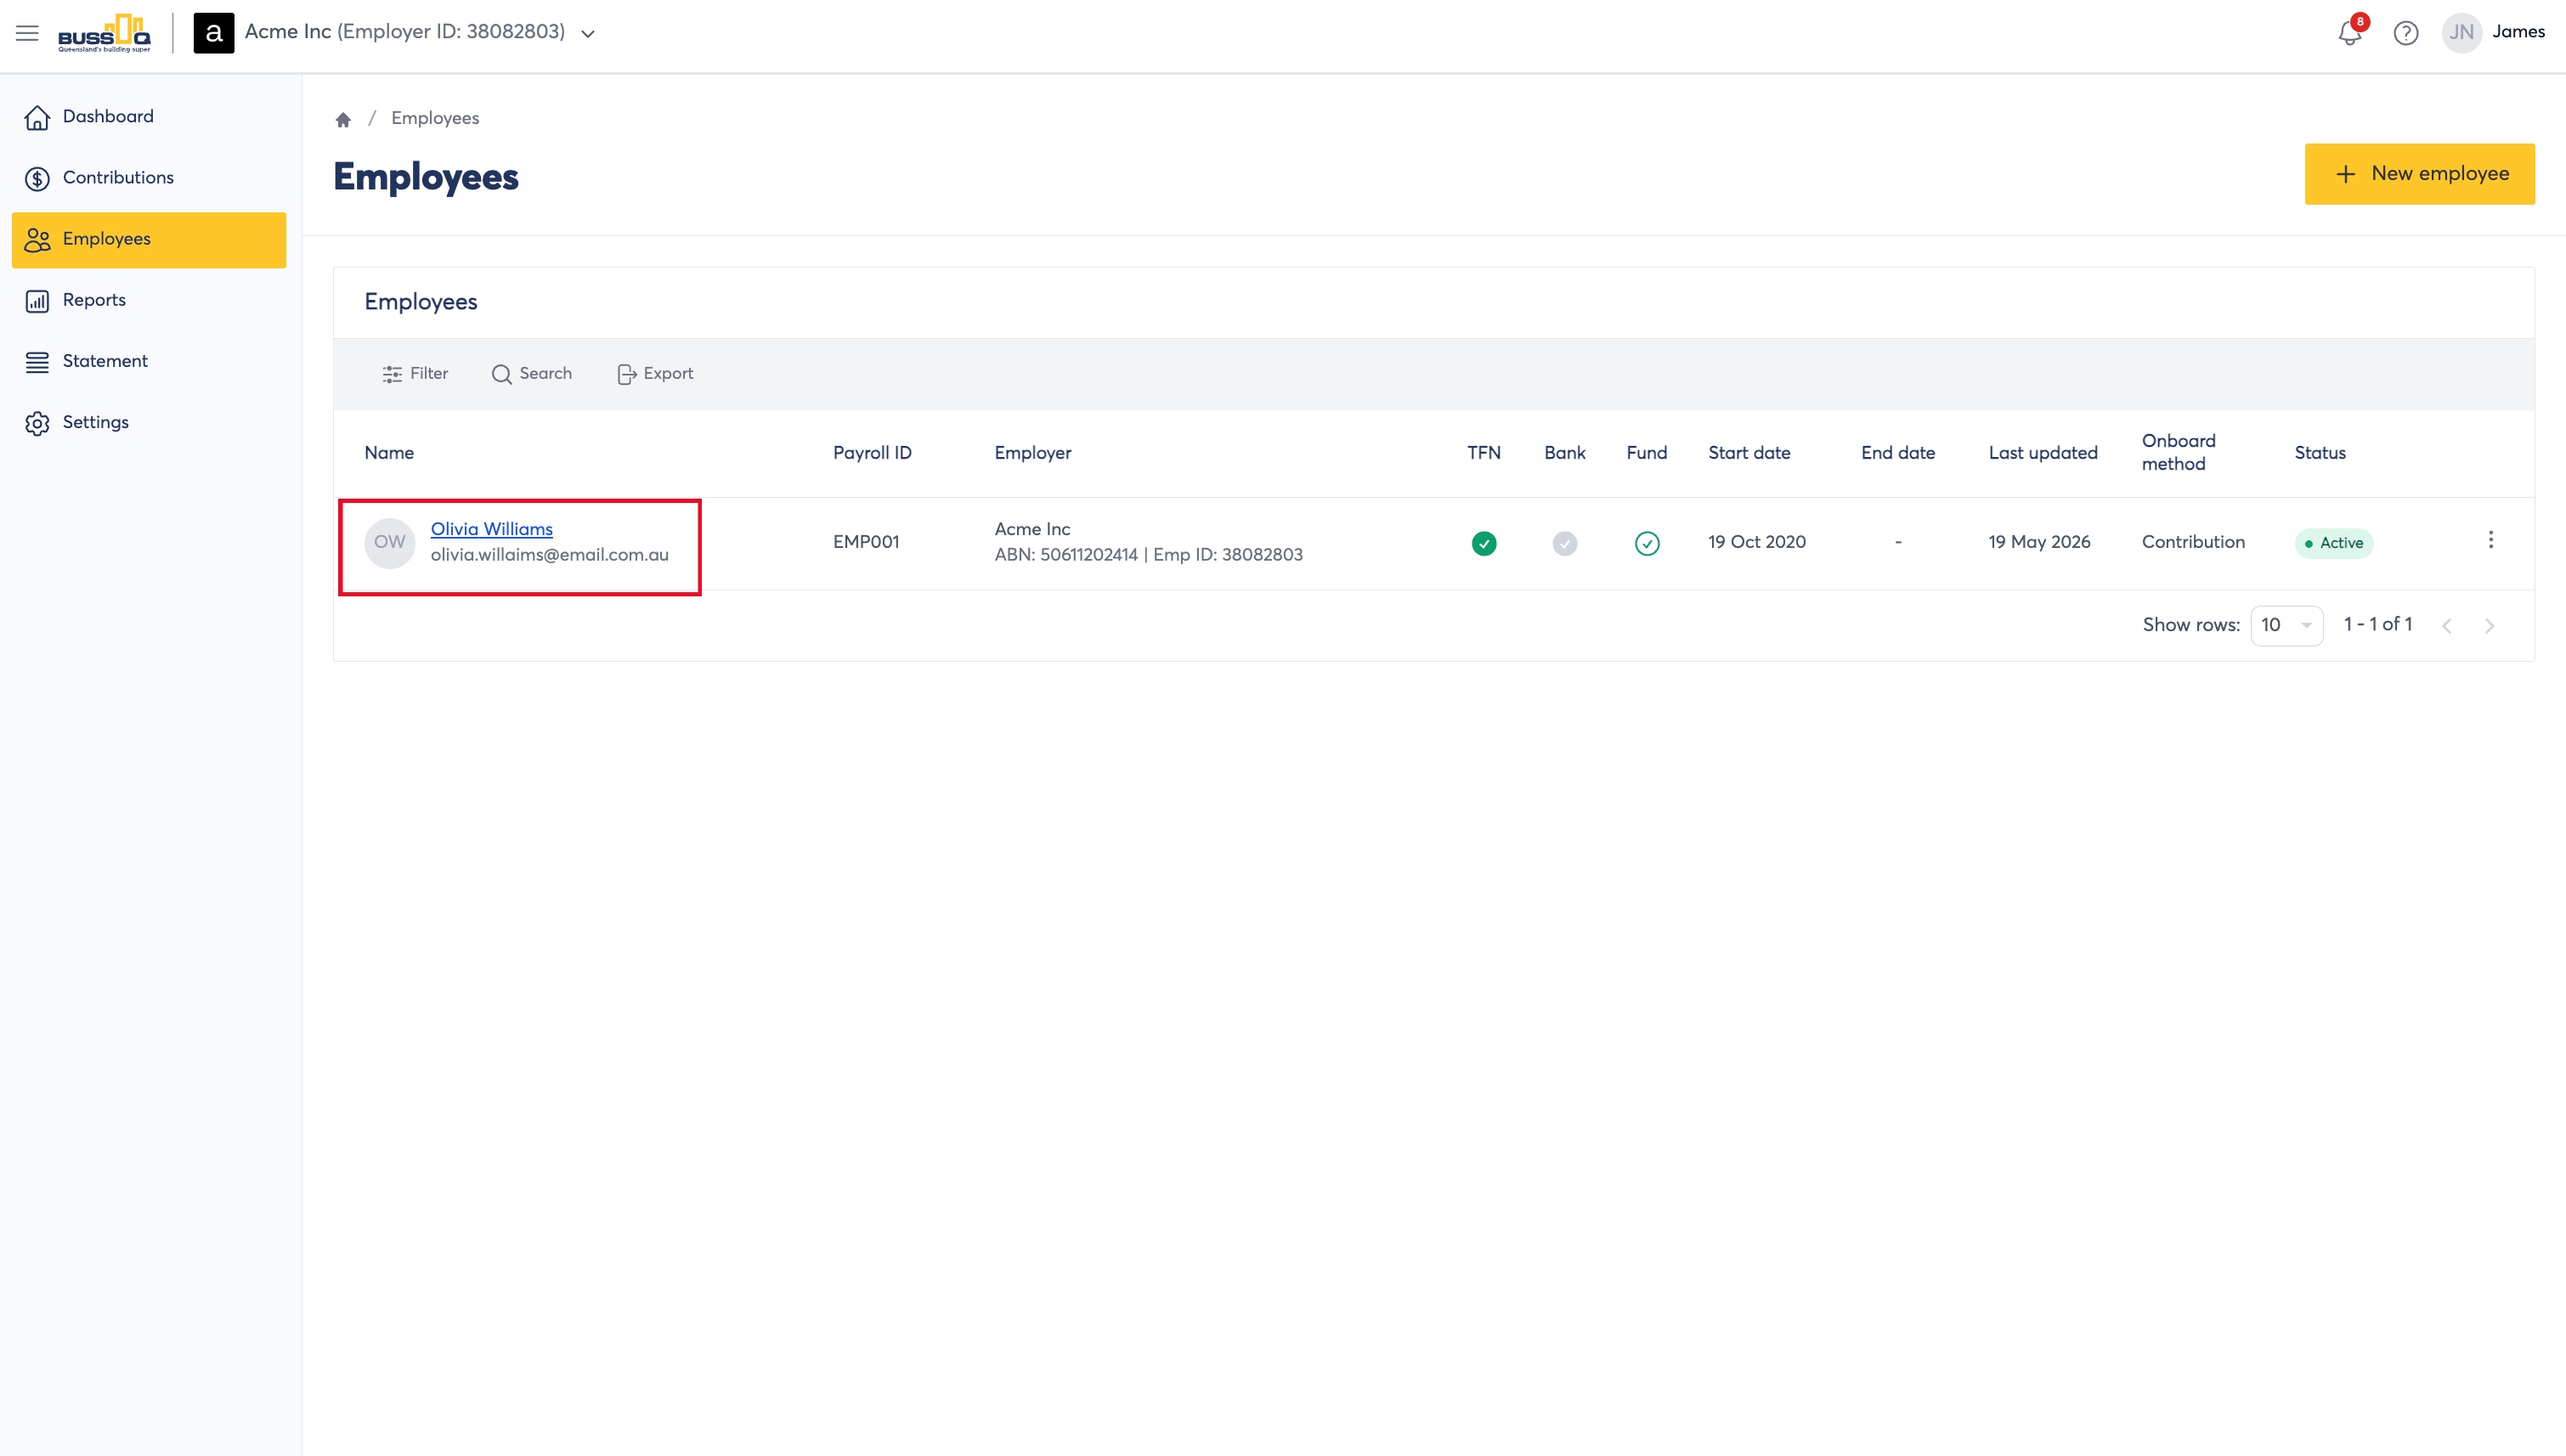Open the Show rows dropdown

(2286, 625)
